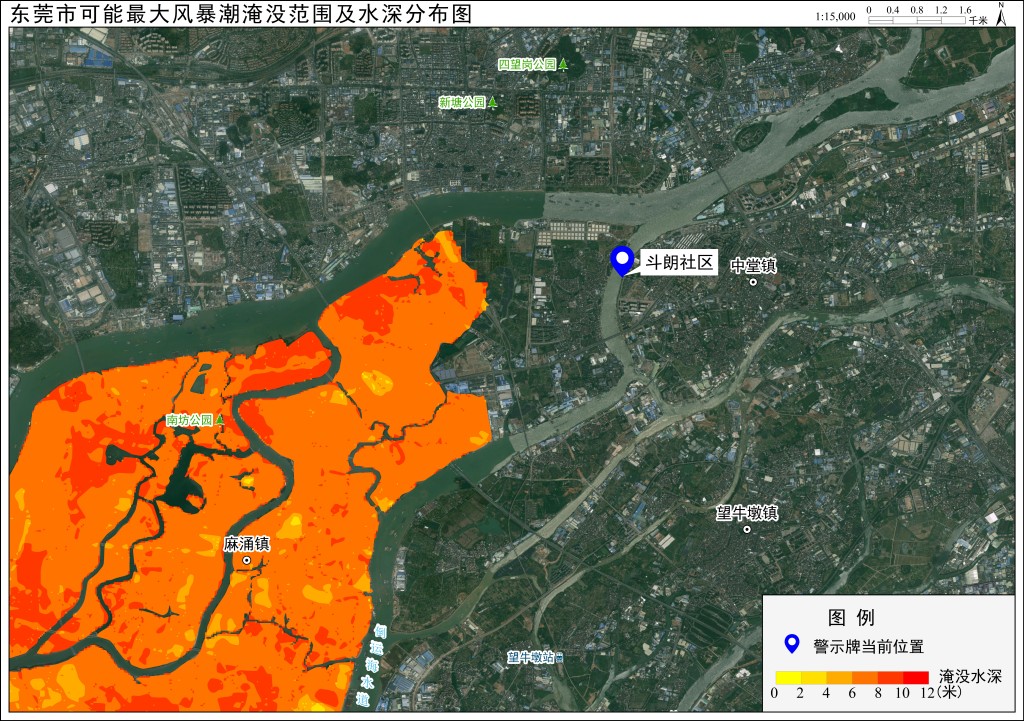Click the red 10–12 metre legend swatch
Screen dimensions: 1024x721
pos(916,677)
